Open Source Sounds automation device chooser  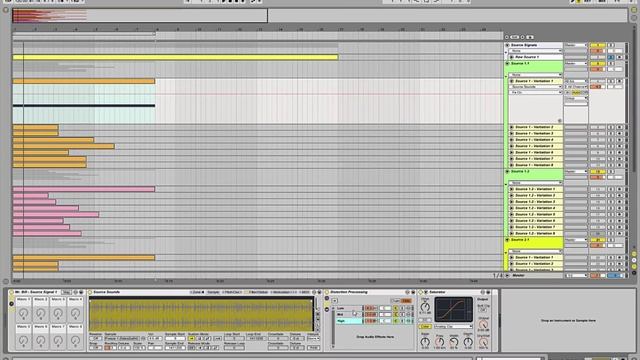click(536, 87)
